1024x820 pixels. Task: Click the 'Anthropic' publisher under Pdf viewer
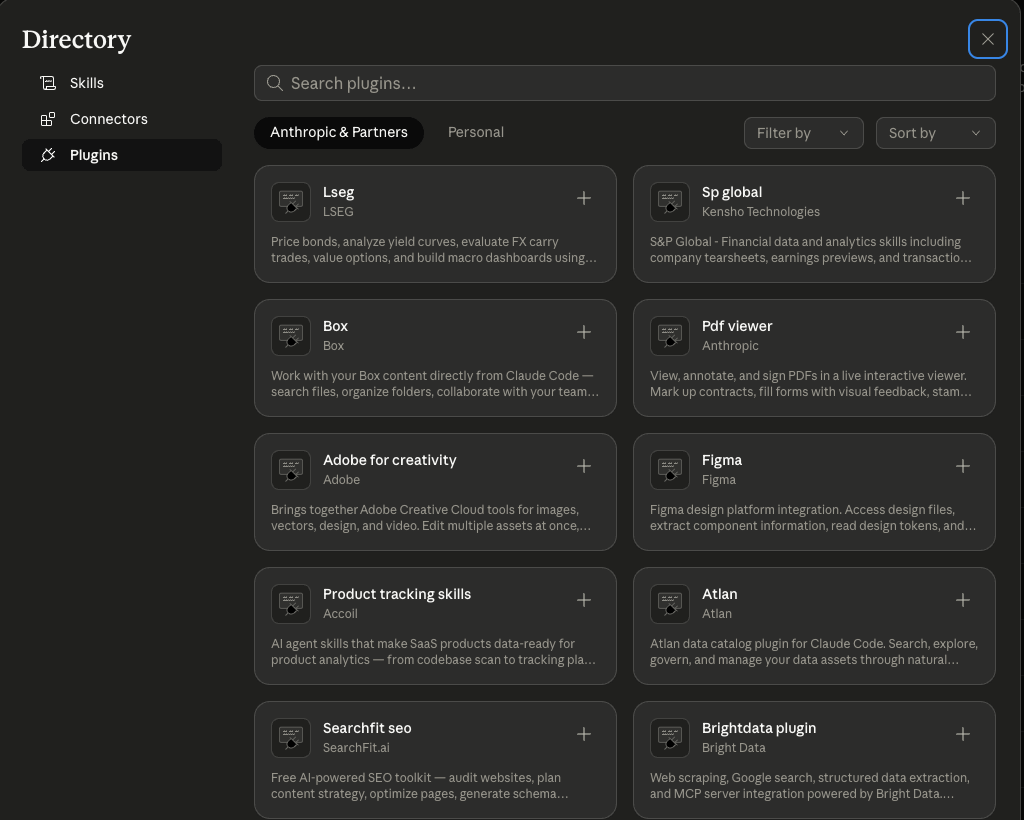(730, 346)
